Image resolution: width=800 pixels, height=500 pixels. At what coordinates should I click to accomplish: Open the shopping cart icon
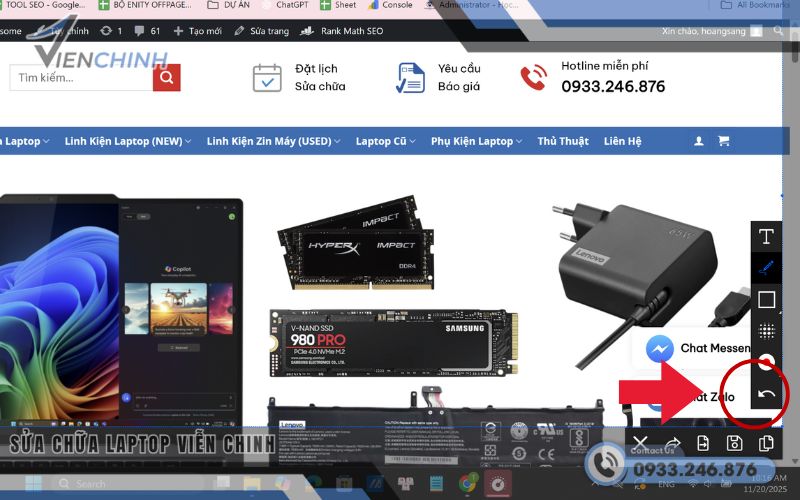(723, 141)
